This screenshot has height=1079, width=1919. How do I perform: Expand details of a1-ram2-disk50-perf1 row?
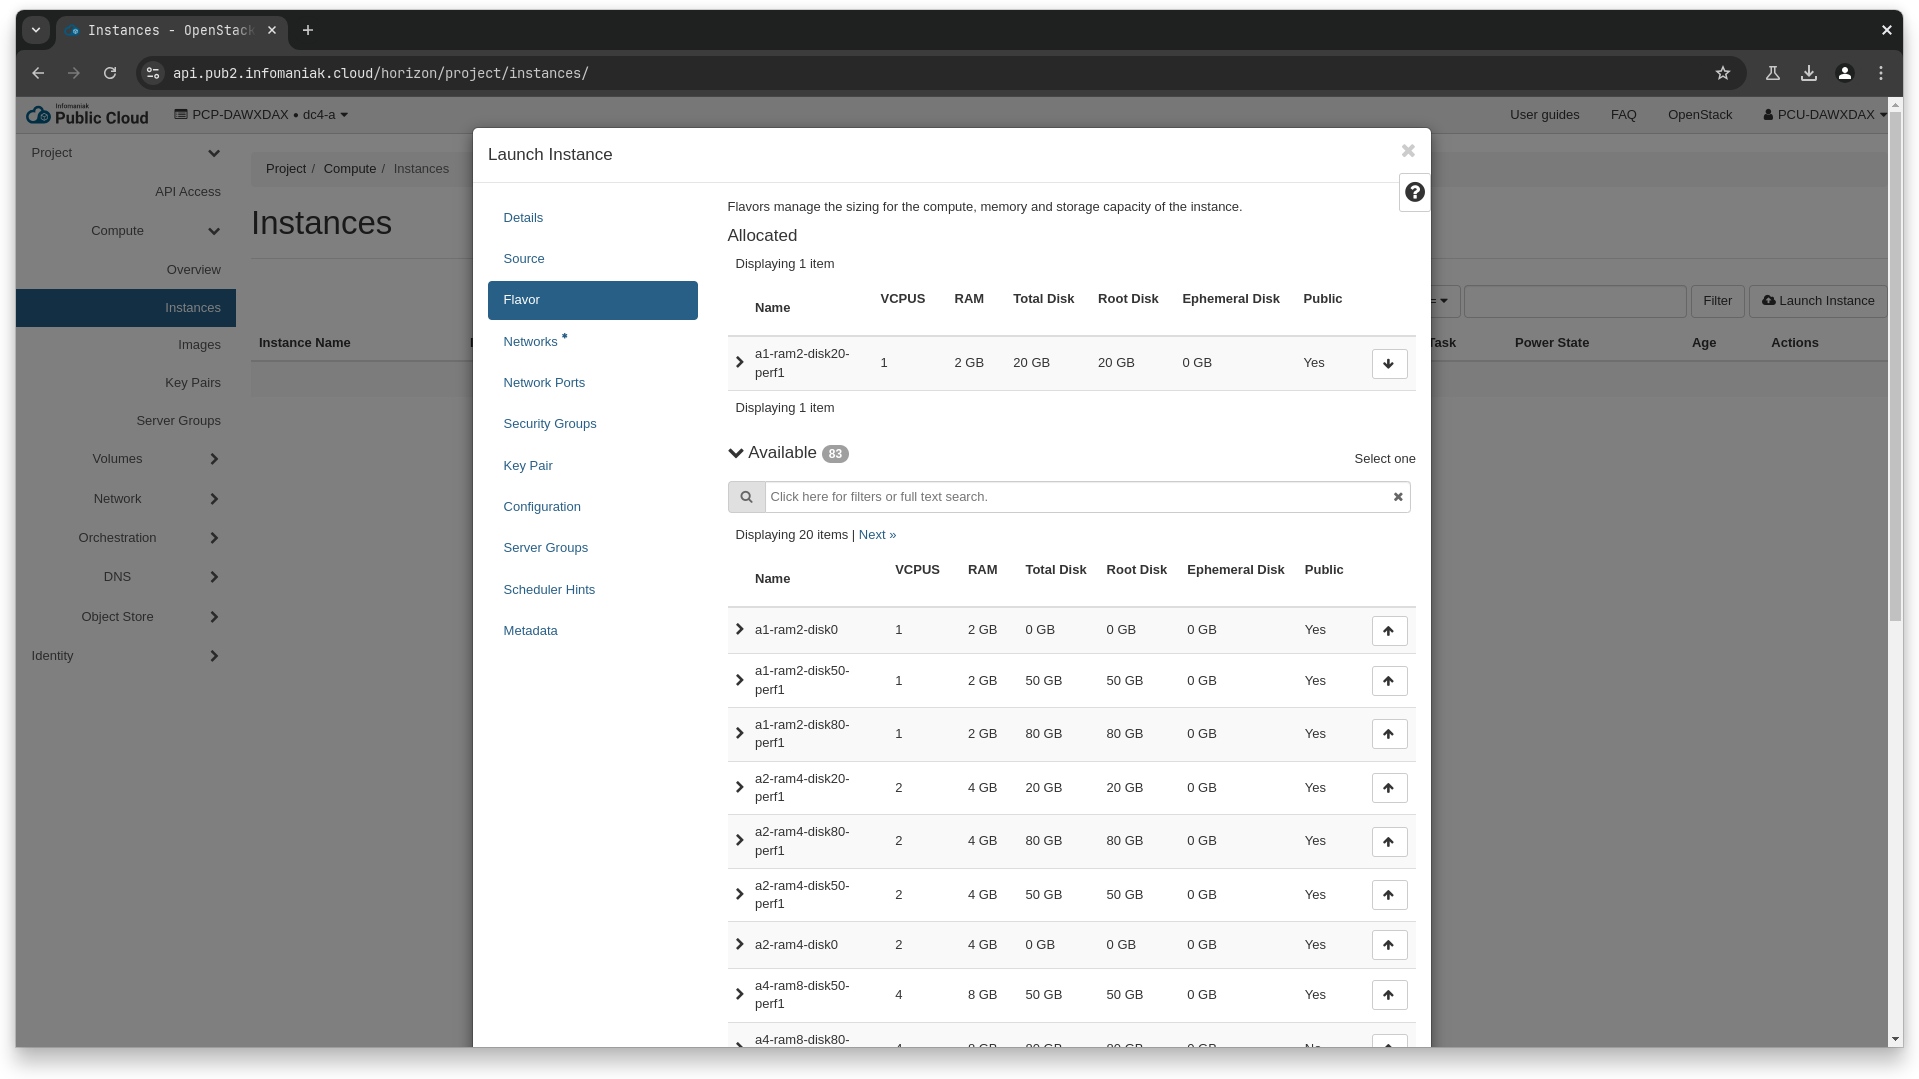tap(739, 681)
